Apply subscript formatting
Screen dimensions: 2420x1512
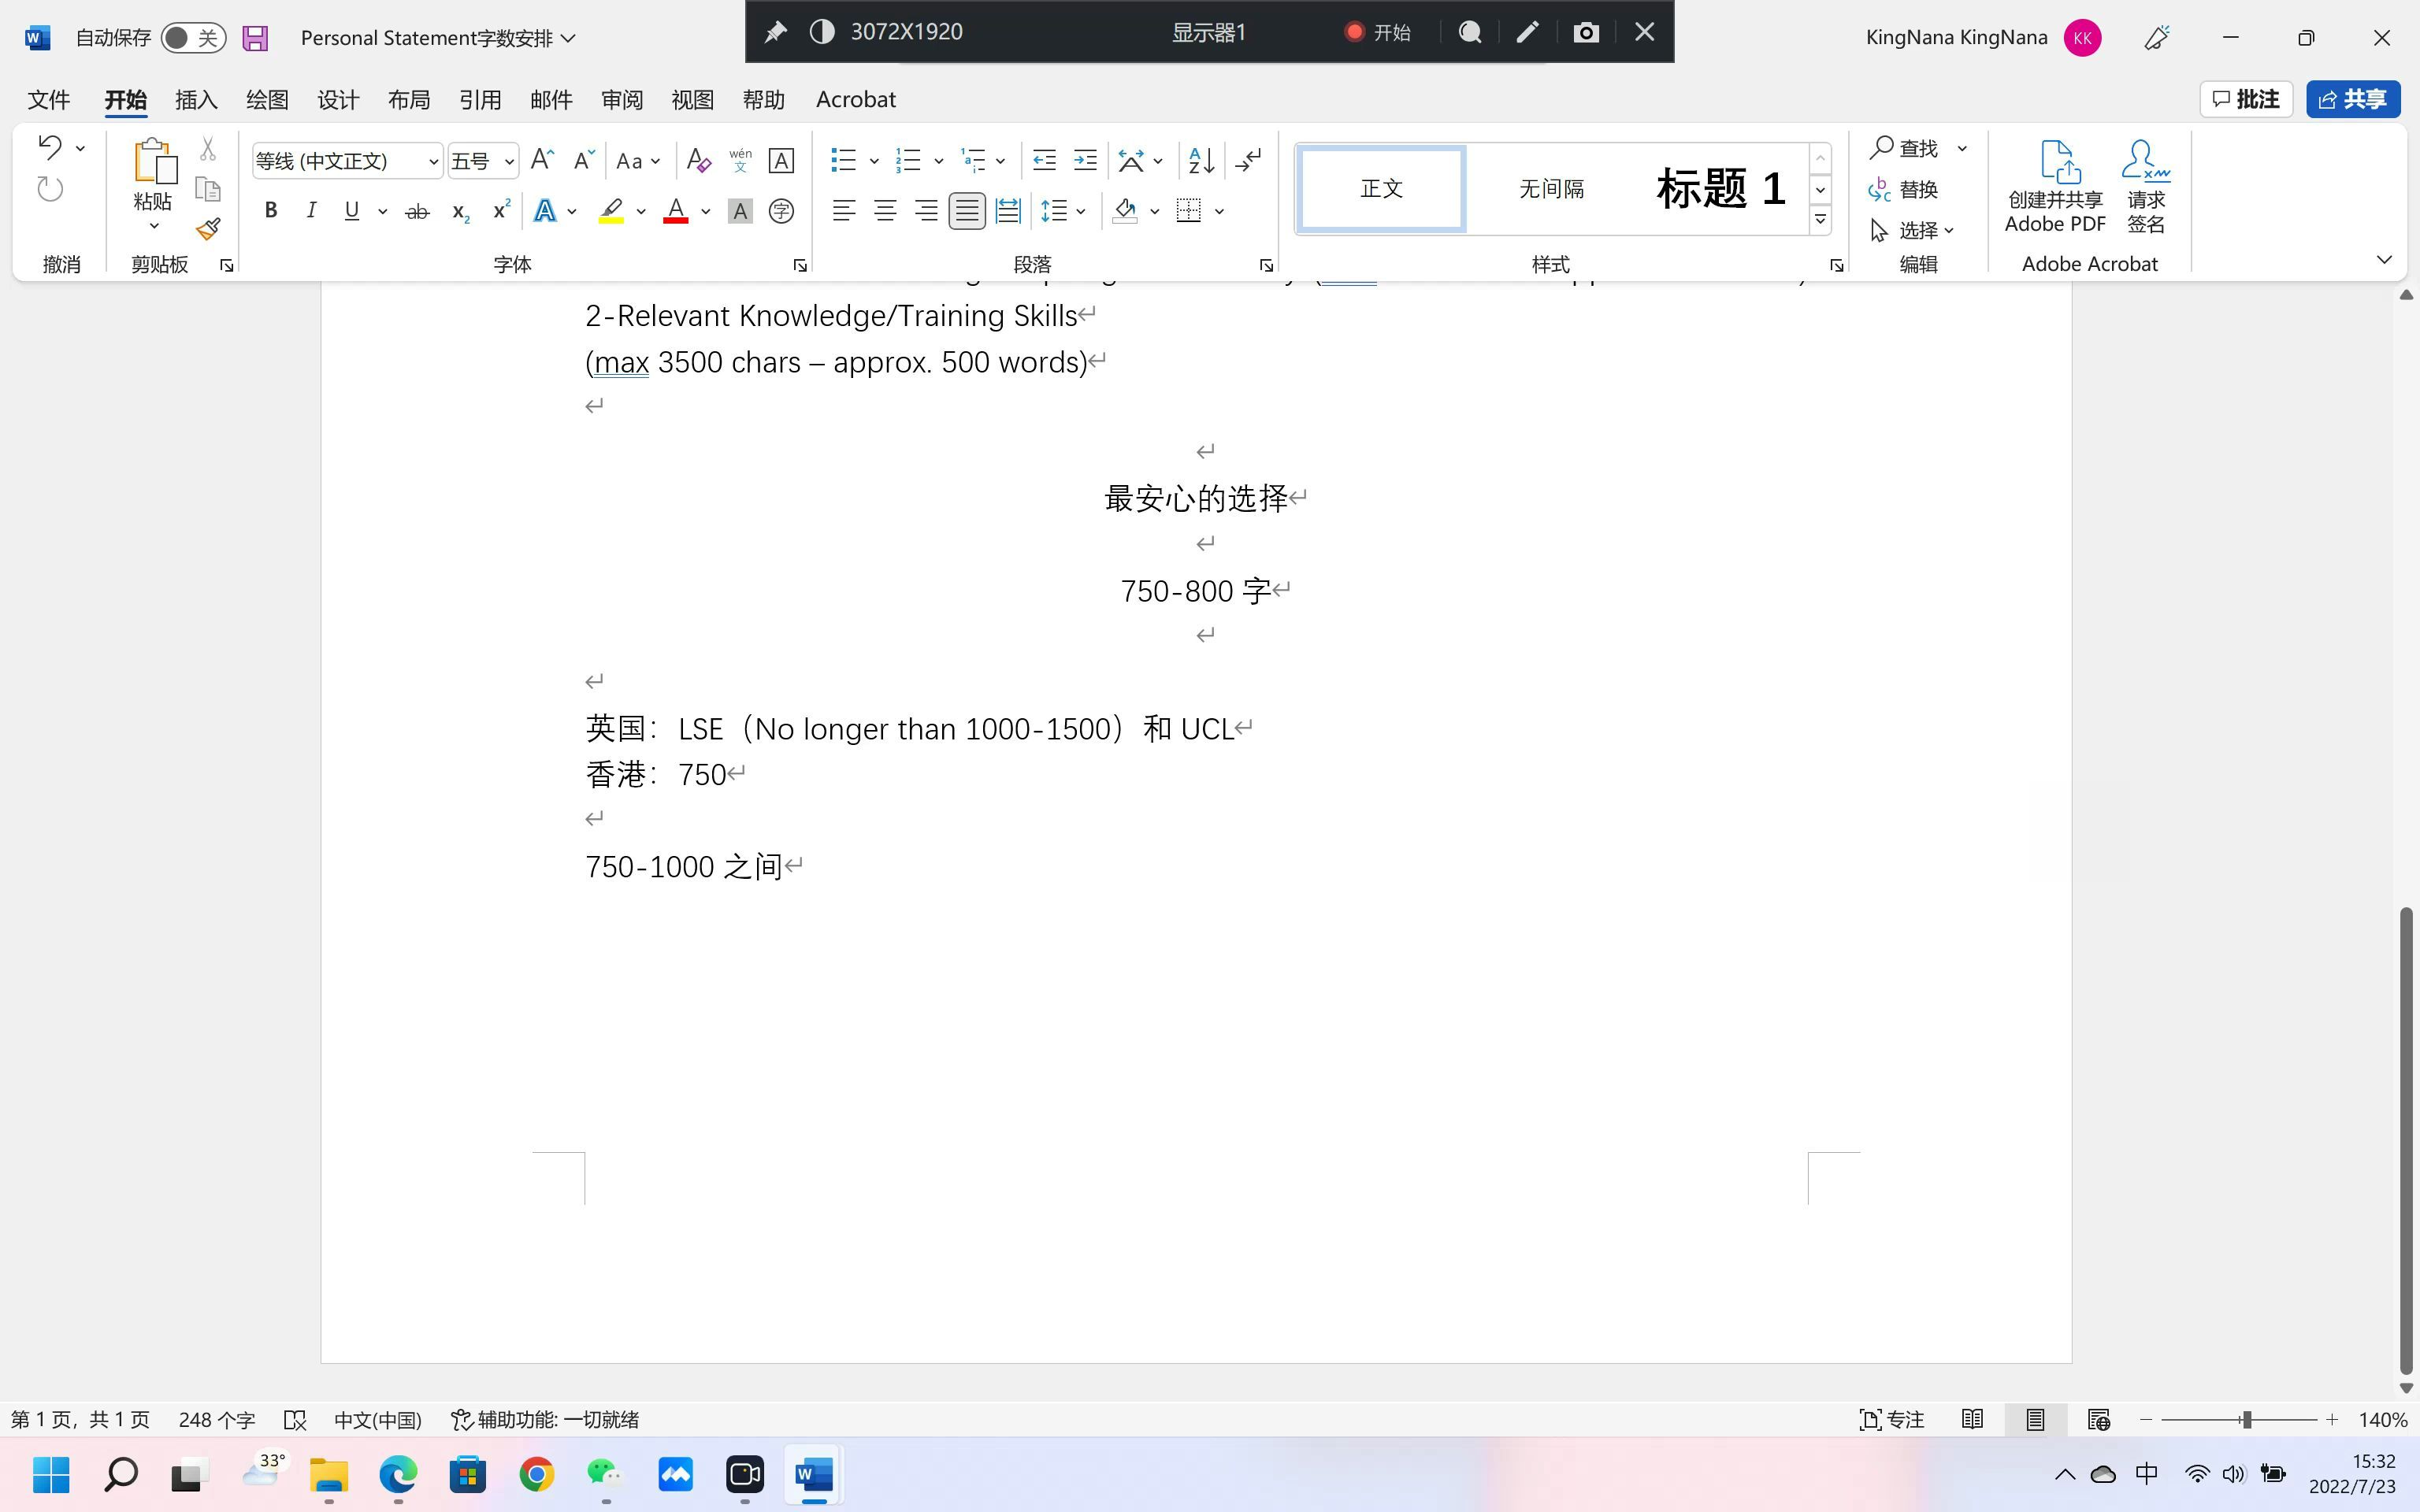460,211
